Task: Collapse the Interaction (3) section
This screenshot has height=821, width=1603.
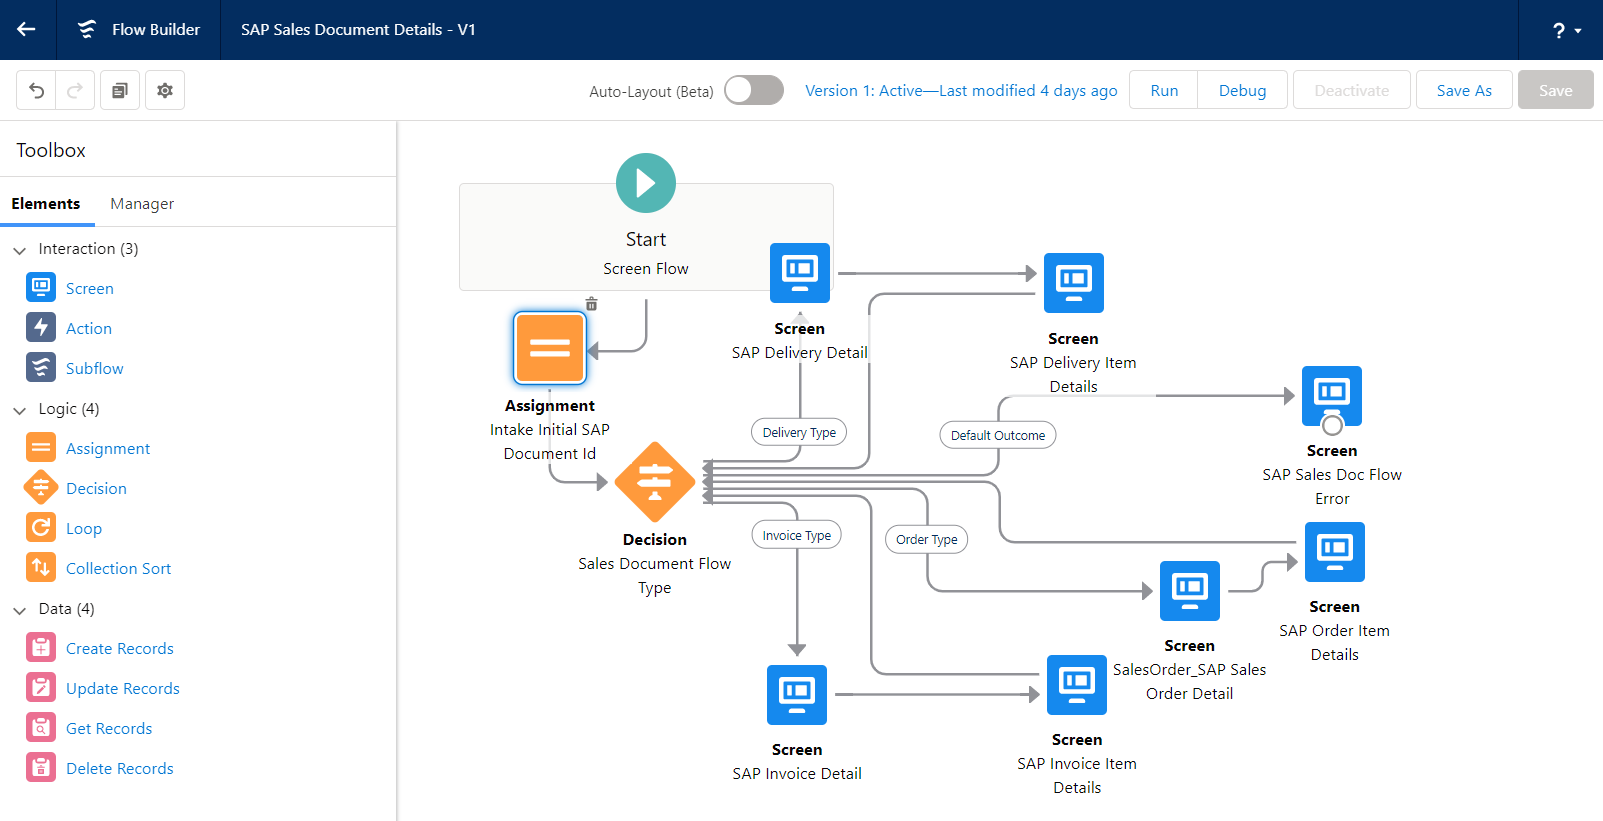Action: (x=20, y=250)
